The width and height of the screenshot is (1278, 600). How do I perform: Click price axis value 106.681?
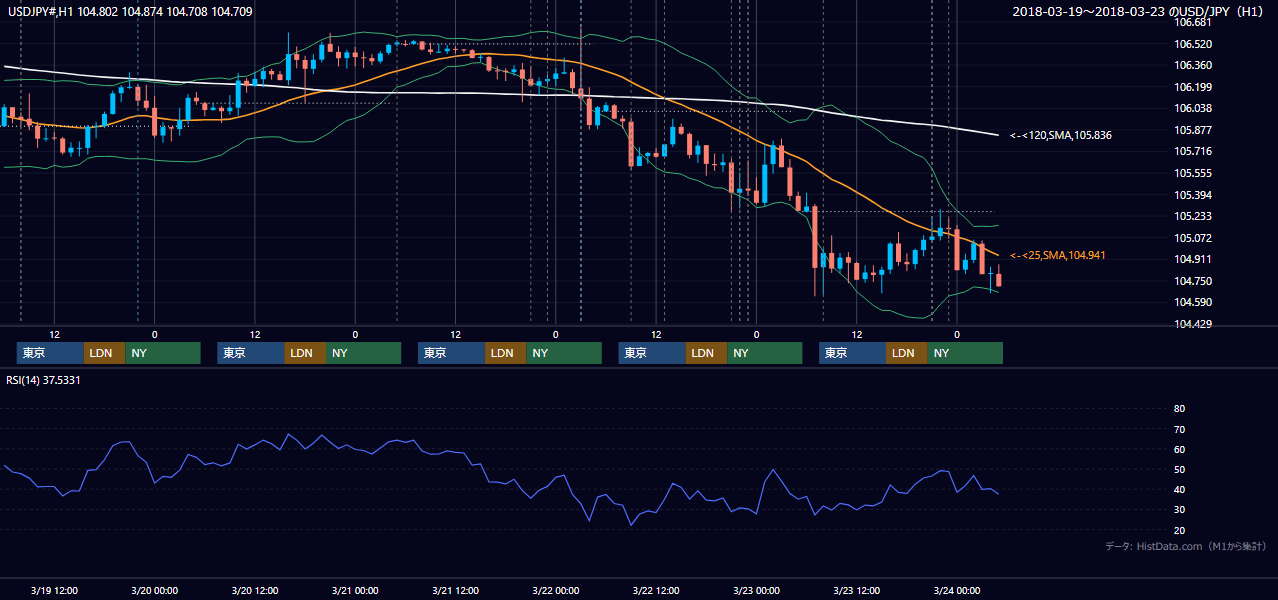(1193, 22)
